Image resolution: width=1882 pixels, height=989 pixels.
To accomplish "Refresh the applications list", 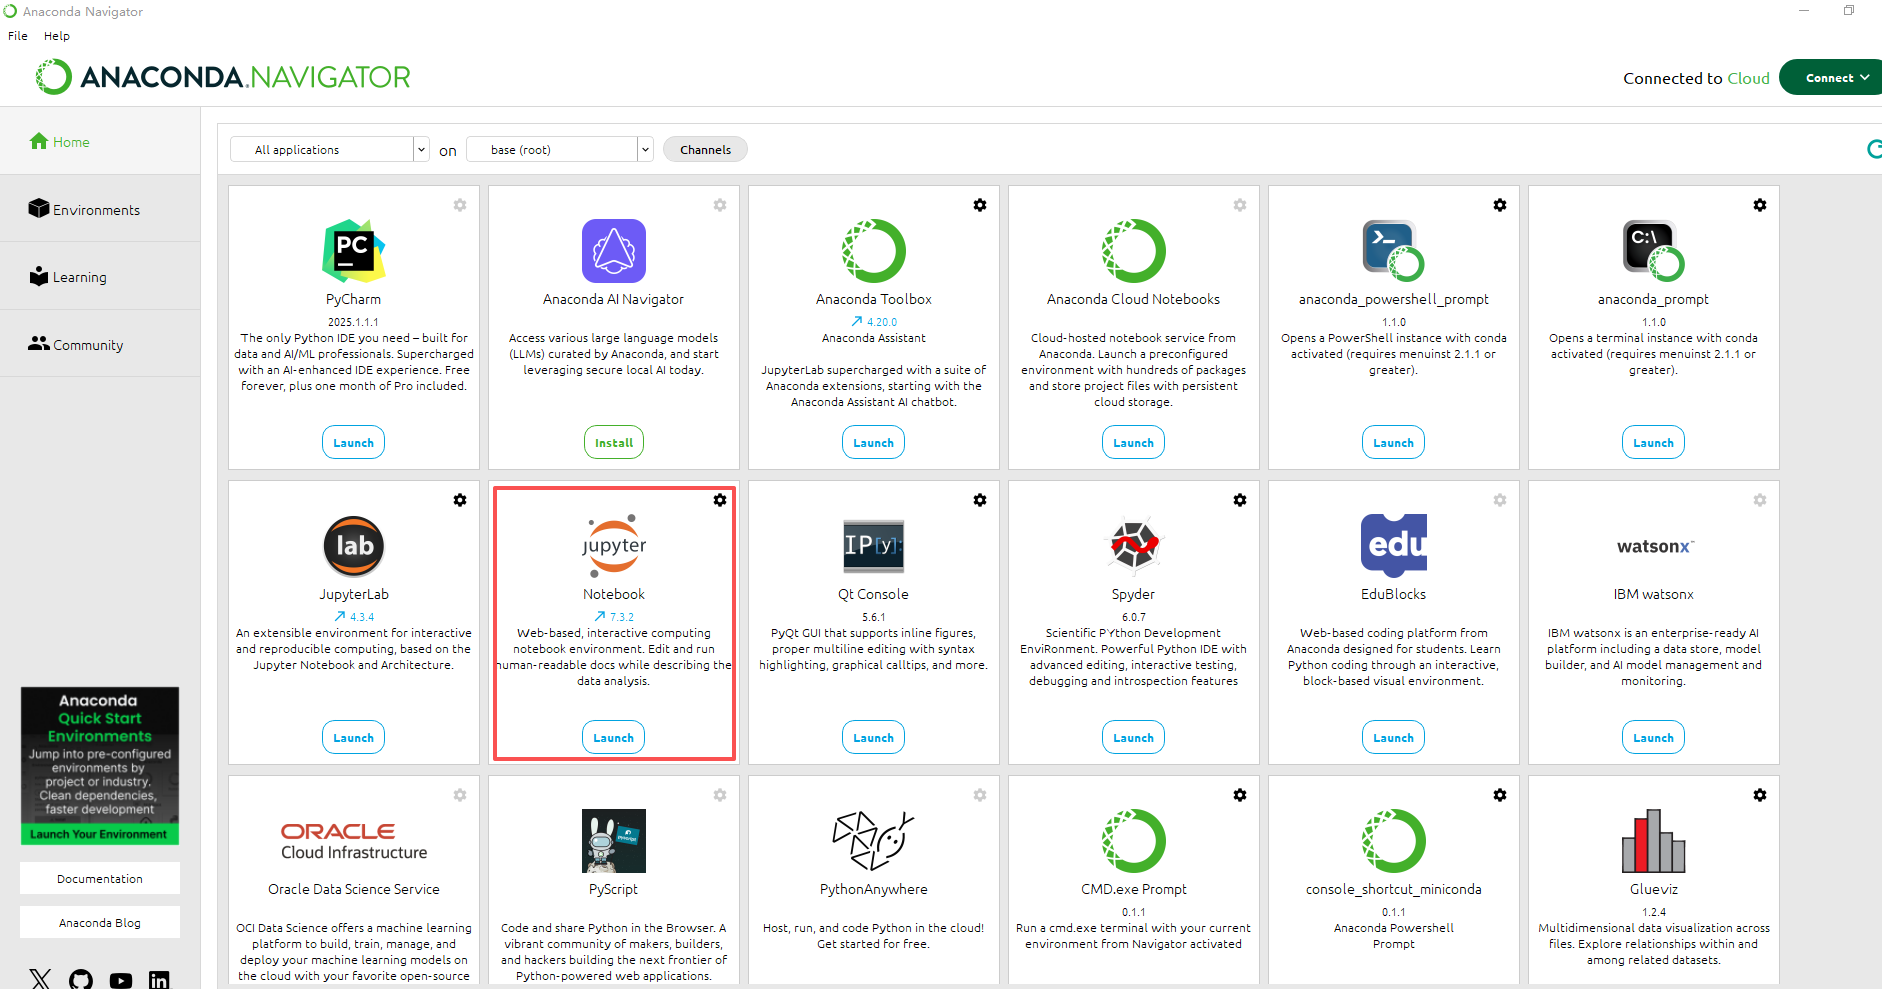I will point(1874,149).
